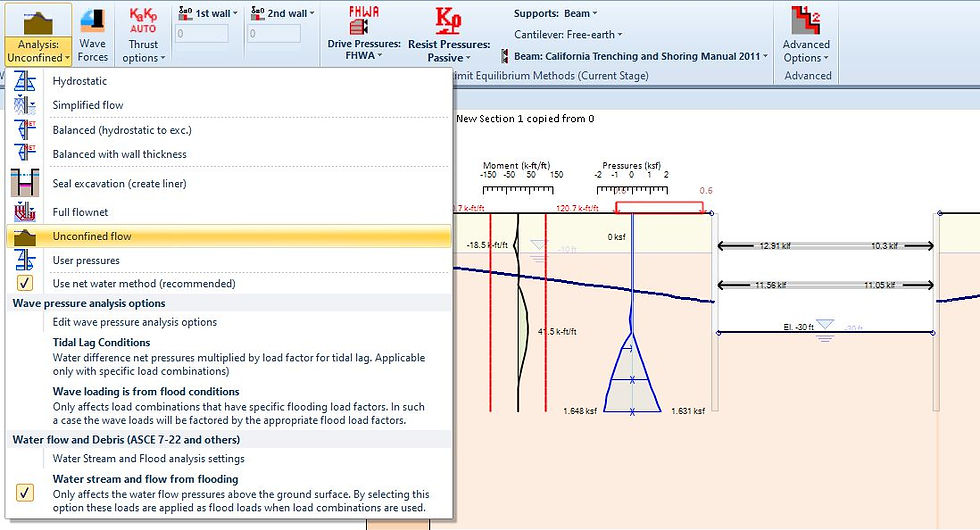The image size is (980, 530).
Task: Select Wave loading is from flood conditions
Action: 239,406
